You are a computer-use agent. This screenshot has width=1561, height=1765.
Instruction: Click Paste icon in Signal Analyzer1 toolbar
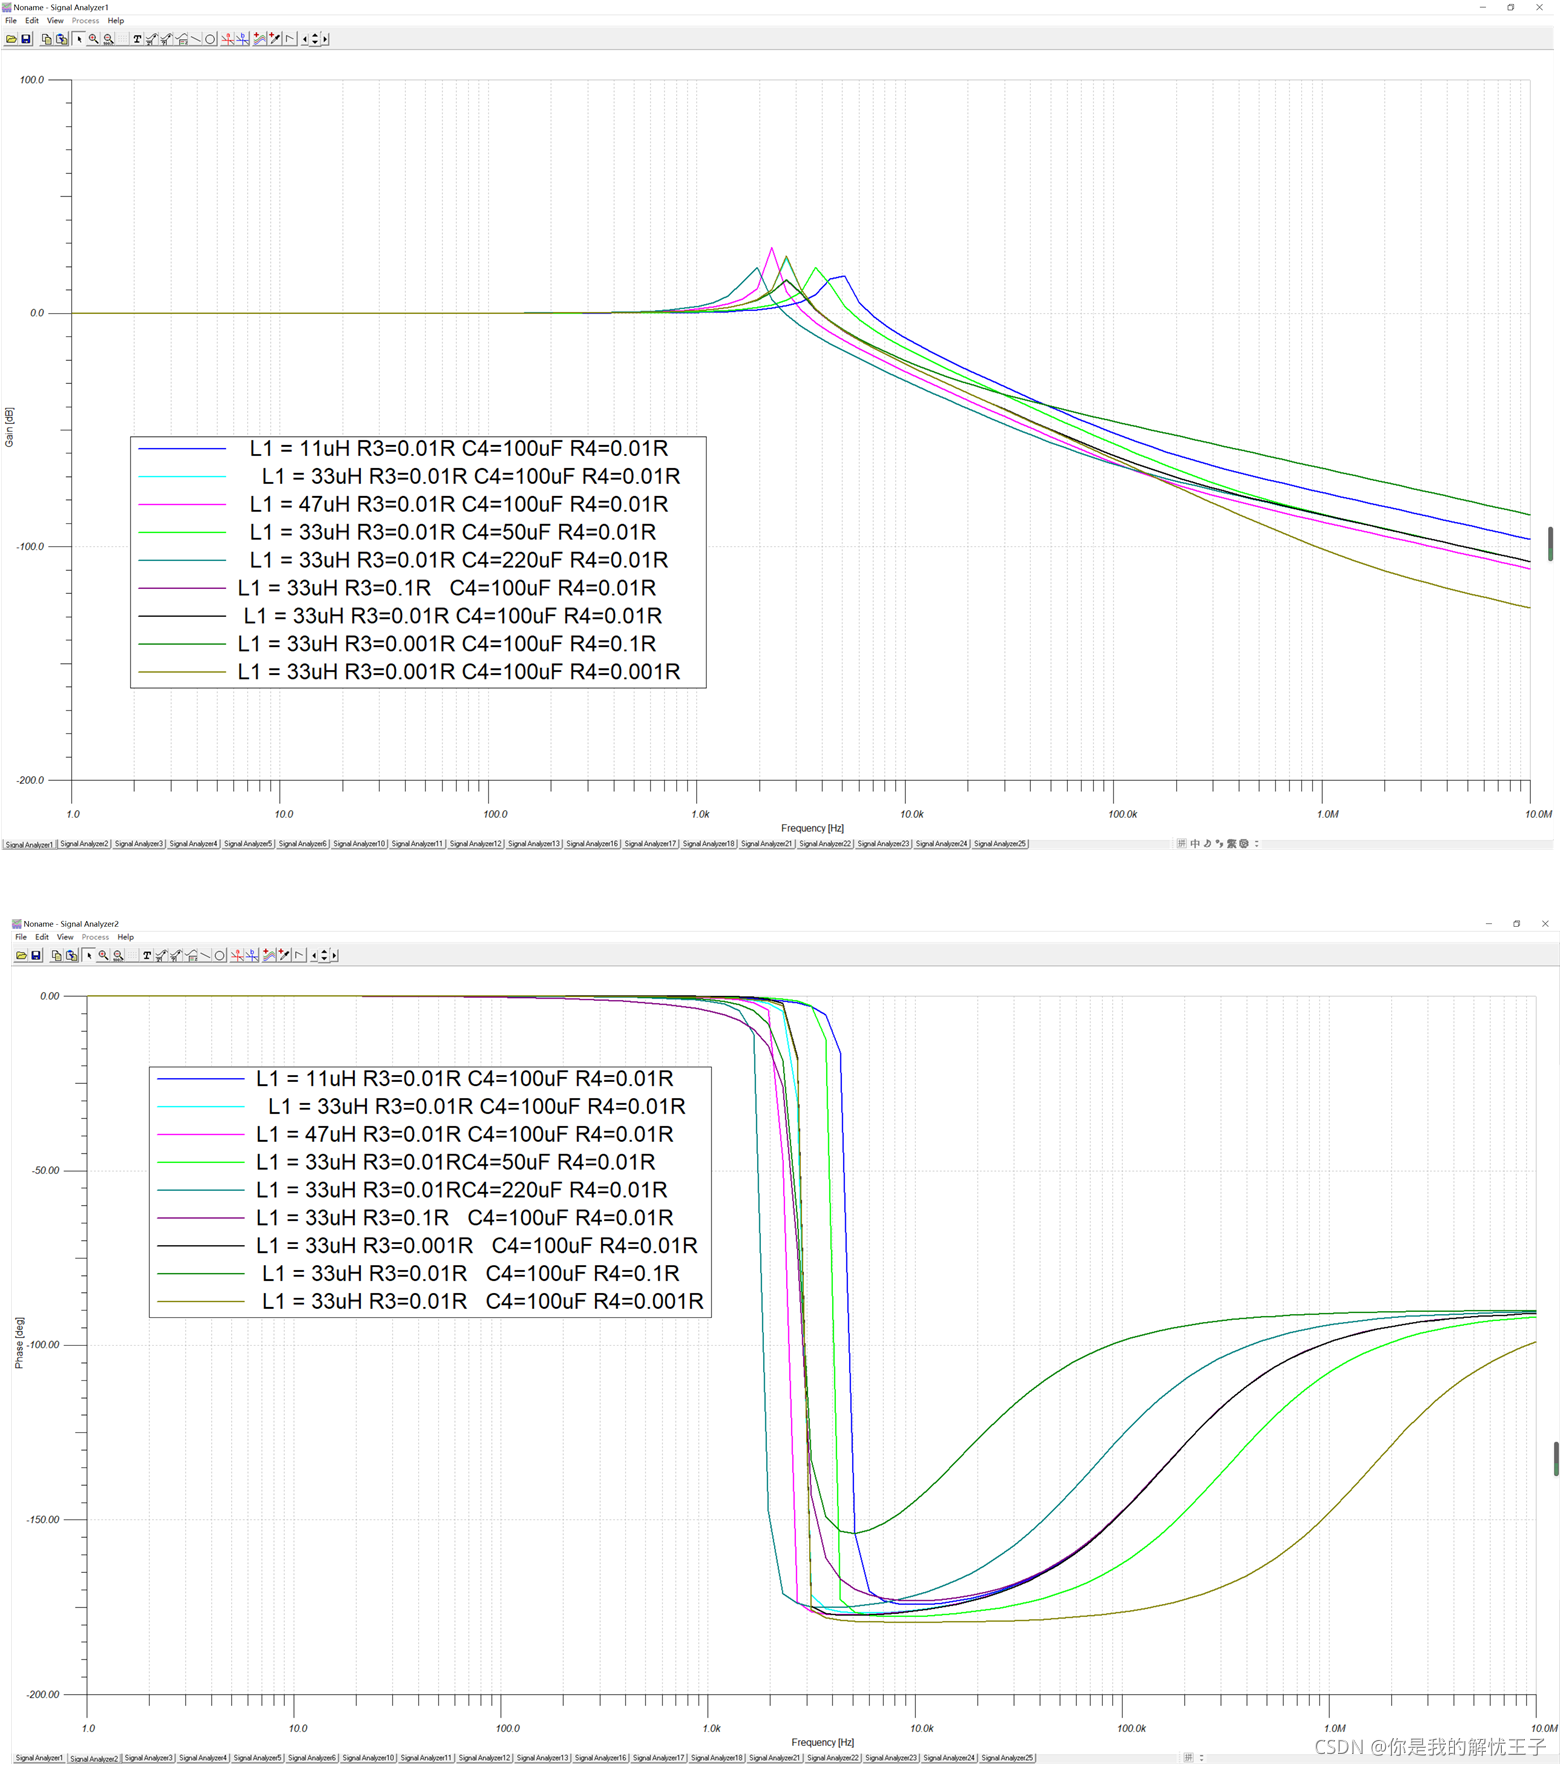tap(61, 39)
